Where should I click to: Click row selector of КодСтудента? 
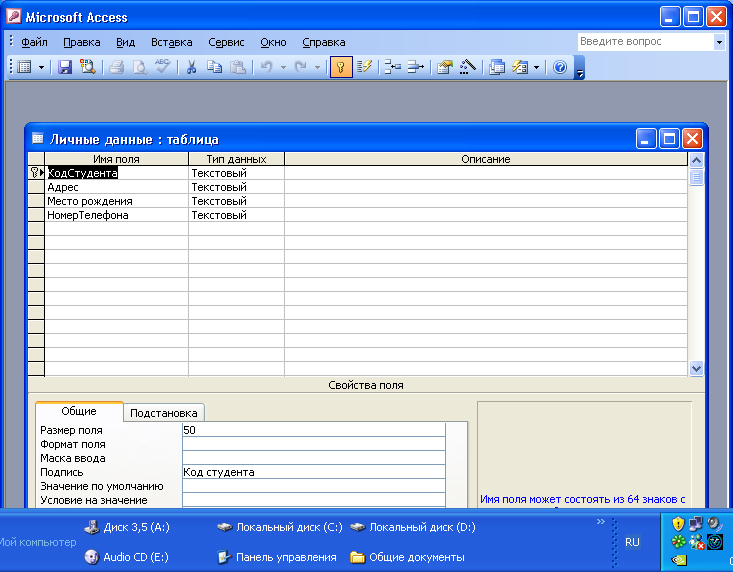tap(36, 173)
